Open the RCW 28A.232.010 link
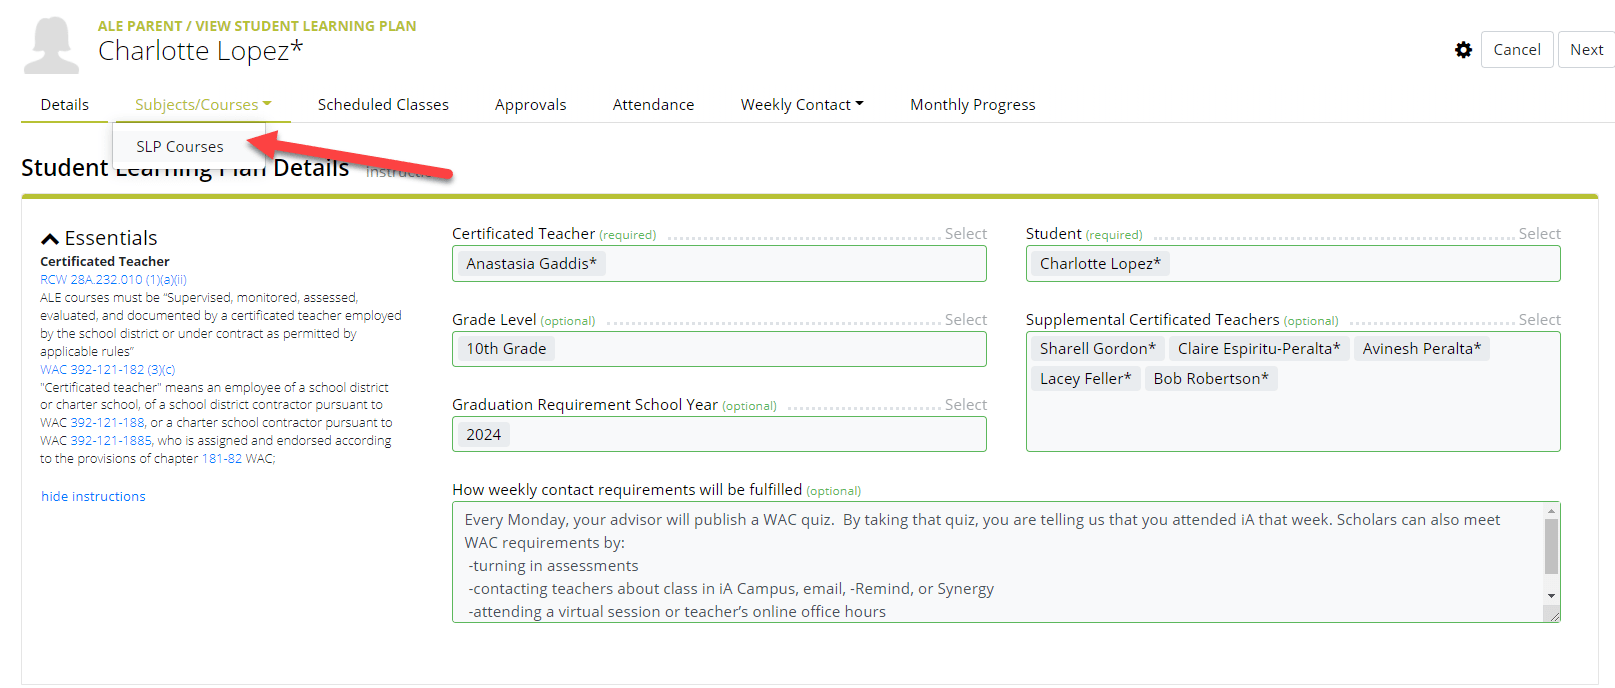This screenshot has width=1615, height=688. pyautogui.click(x=112, y=279)
